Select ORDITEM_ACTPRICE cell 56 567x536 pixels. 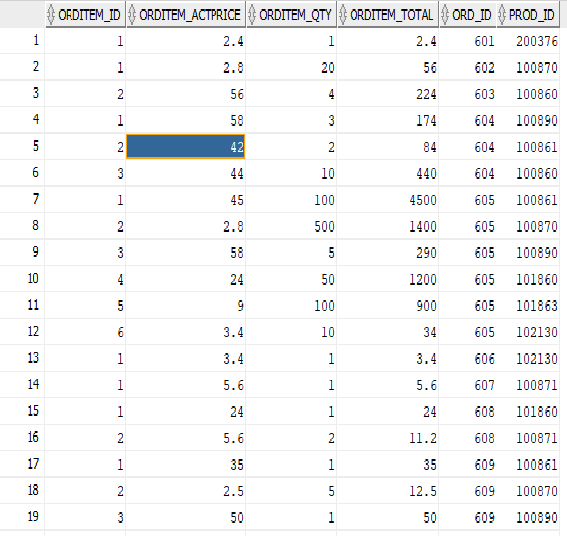point(186,94)
